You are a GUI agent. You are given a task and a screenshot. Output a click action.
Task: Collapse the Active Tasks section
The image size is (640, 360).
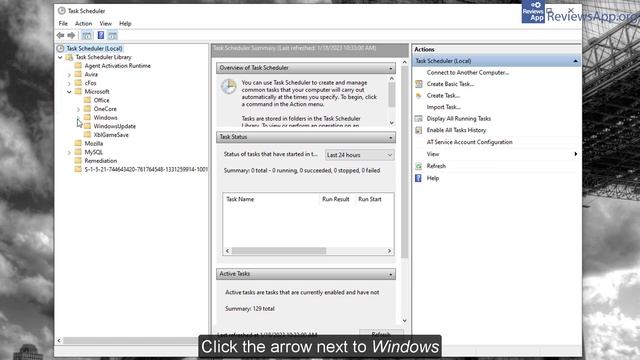coord(391,274)
